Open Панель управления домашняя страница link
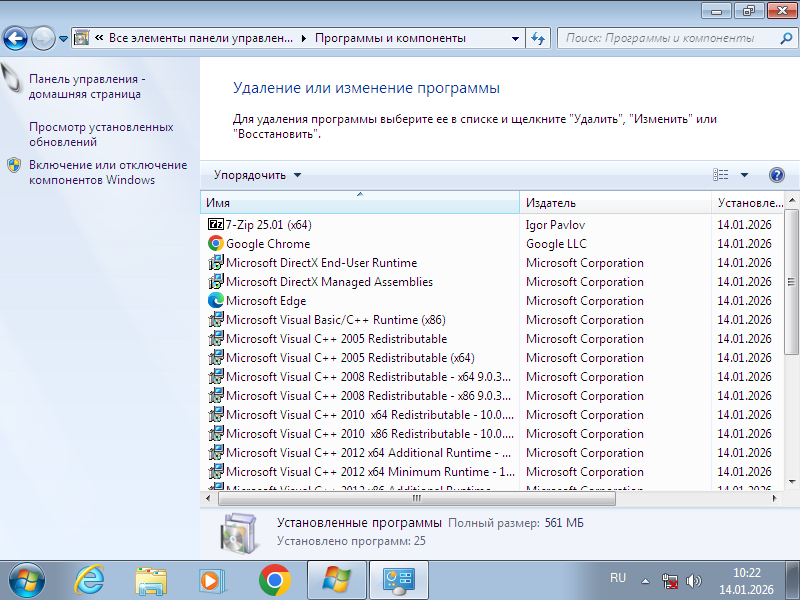800x600 pixels. (x=87, y=86)
